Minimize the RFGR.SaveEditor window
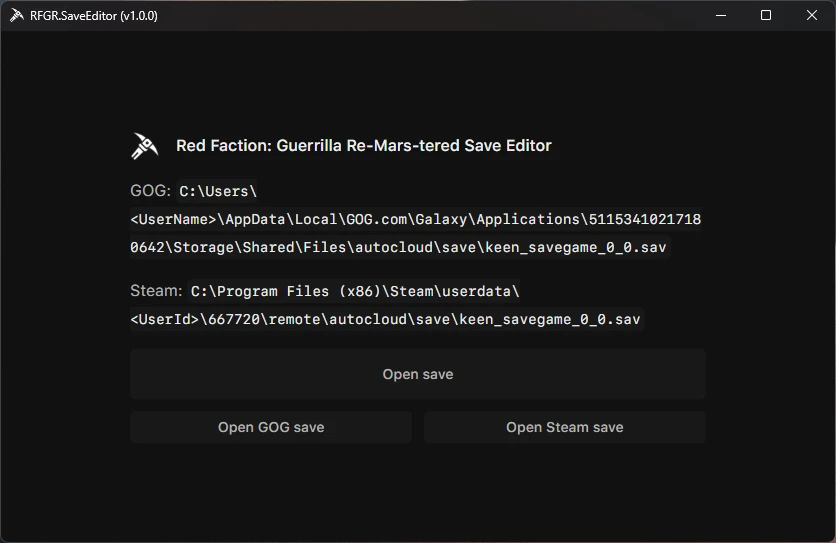836x543 pixels. tap(721, 15)
